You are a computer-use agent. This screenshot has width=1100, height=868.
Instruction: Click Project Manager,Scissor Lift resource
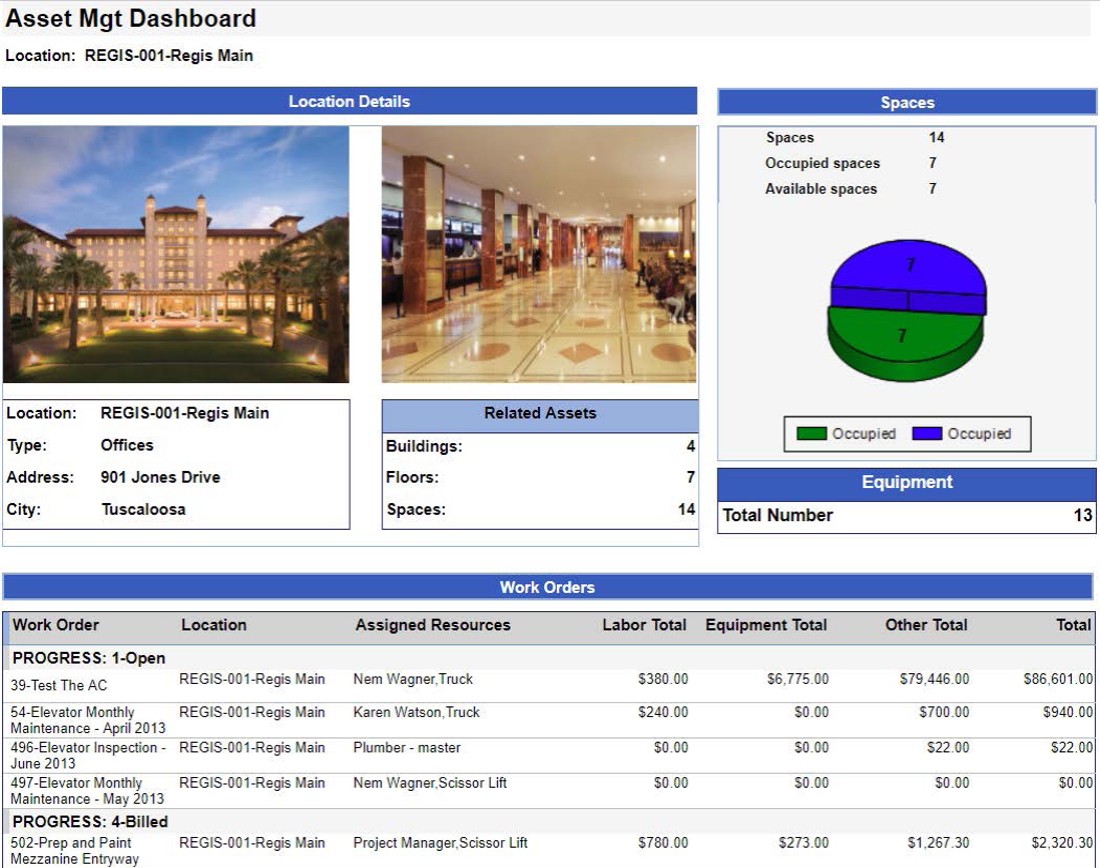[x=441, y=843]
